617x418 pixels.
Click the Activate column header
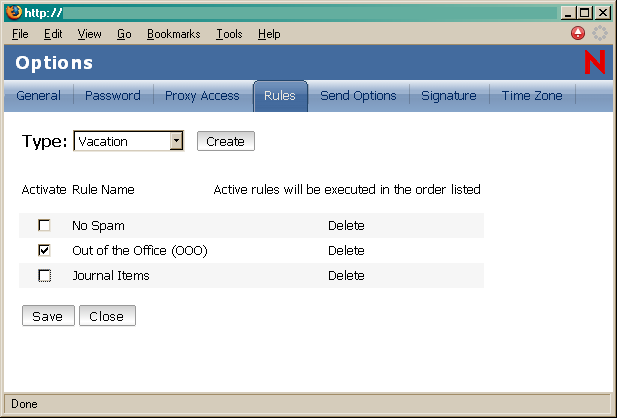[44, 190]
